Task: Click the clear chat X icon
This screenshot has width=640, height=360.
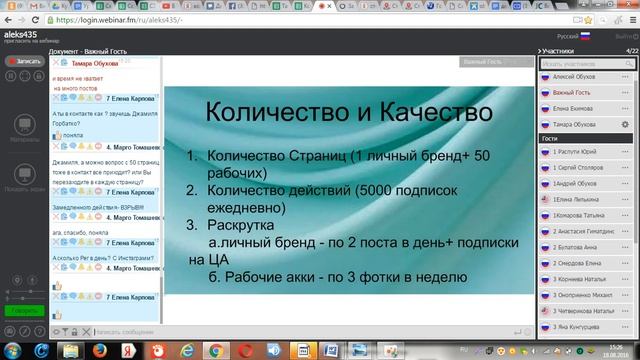Action: point(86,332)
